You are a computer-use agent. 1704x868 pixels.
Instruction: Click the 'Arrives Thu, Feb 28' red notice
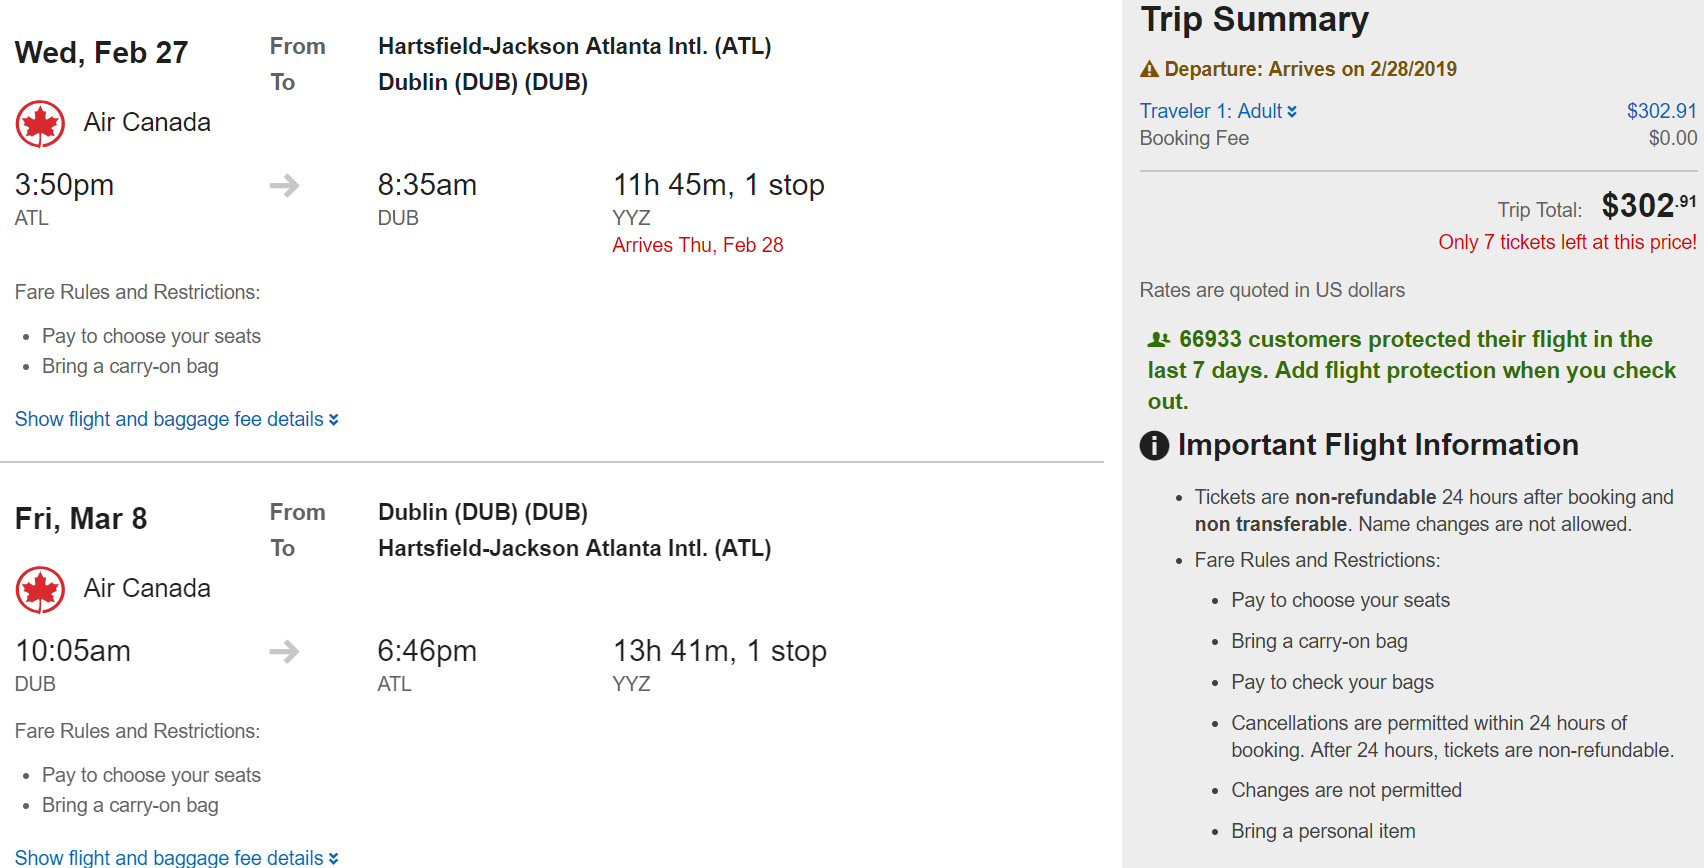point(697,245)
